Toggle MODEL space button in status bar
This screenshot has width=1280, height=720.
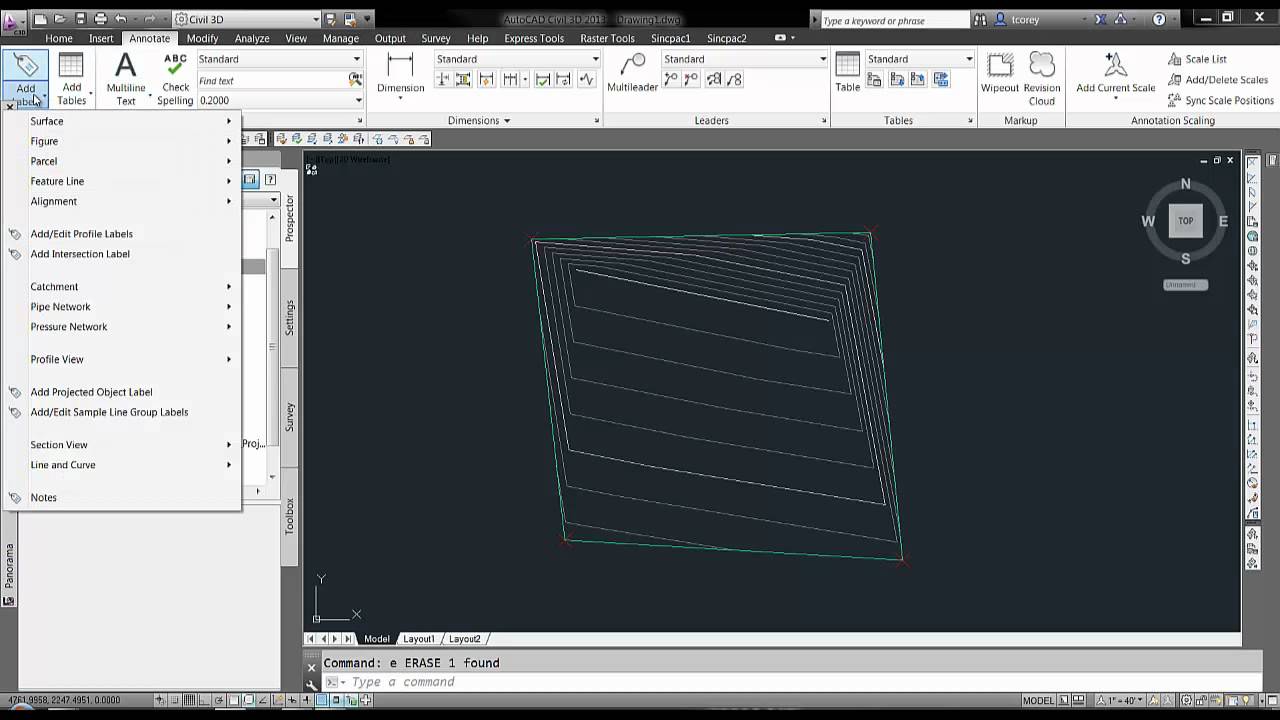1038,701
